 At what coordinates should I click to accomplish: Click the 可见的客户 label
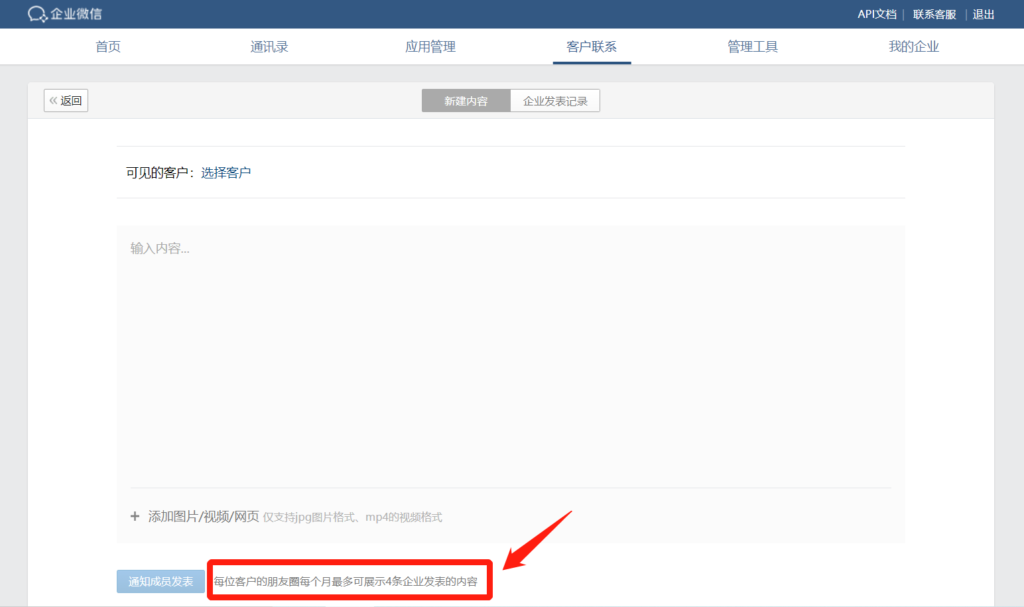point(160,173)
